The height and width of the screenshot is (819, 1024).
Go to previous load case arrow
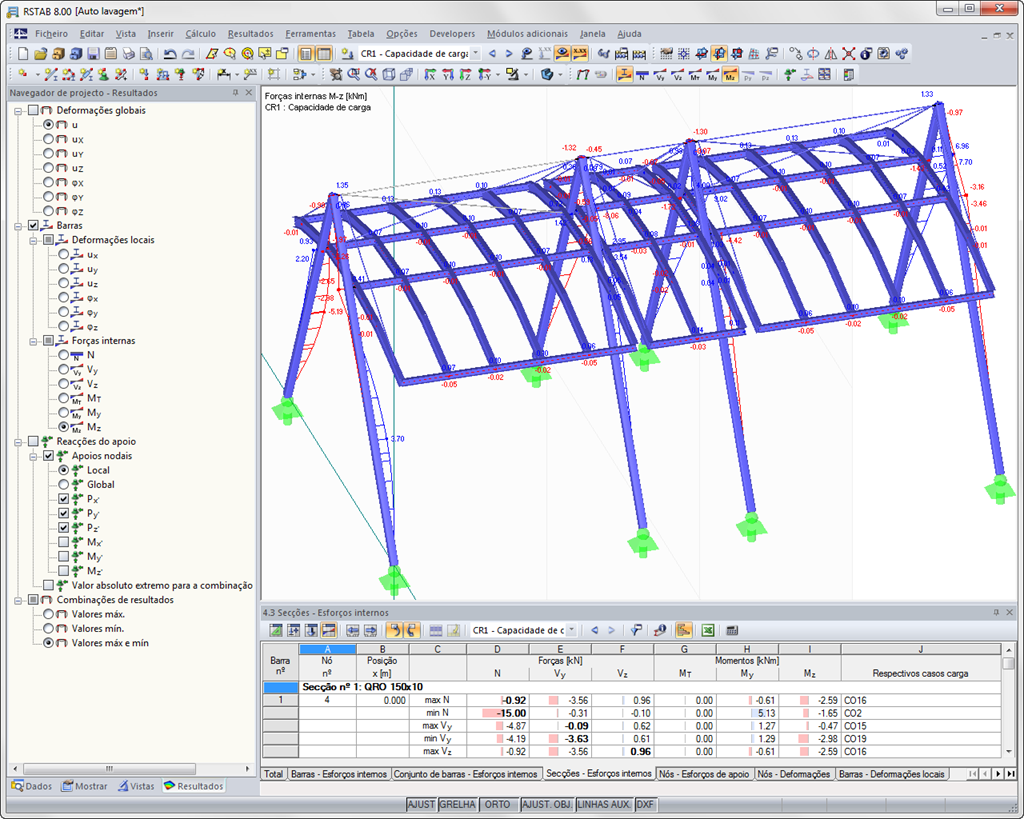[x=492, y=54]
